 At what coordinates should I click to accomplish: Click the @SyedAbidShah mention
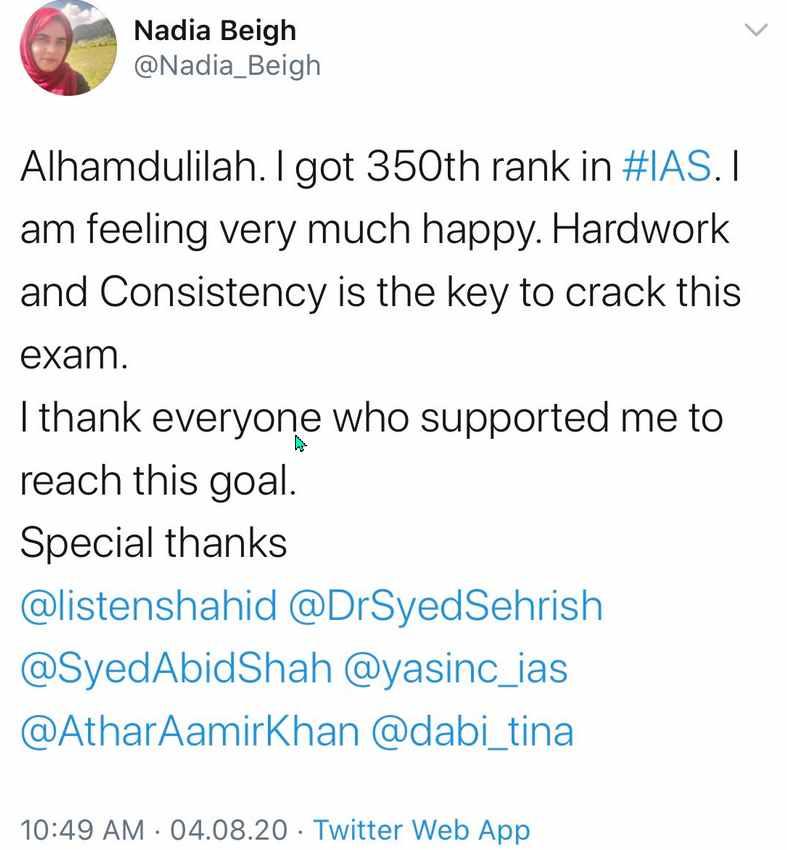pyautogui.click(x=176, y=668)
